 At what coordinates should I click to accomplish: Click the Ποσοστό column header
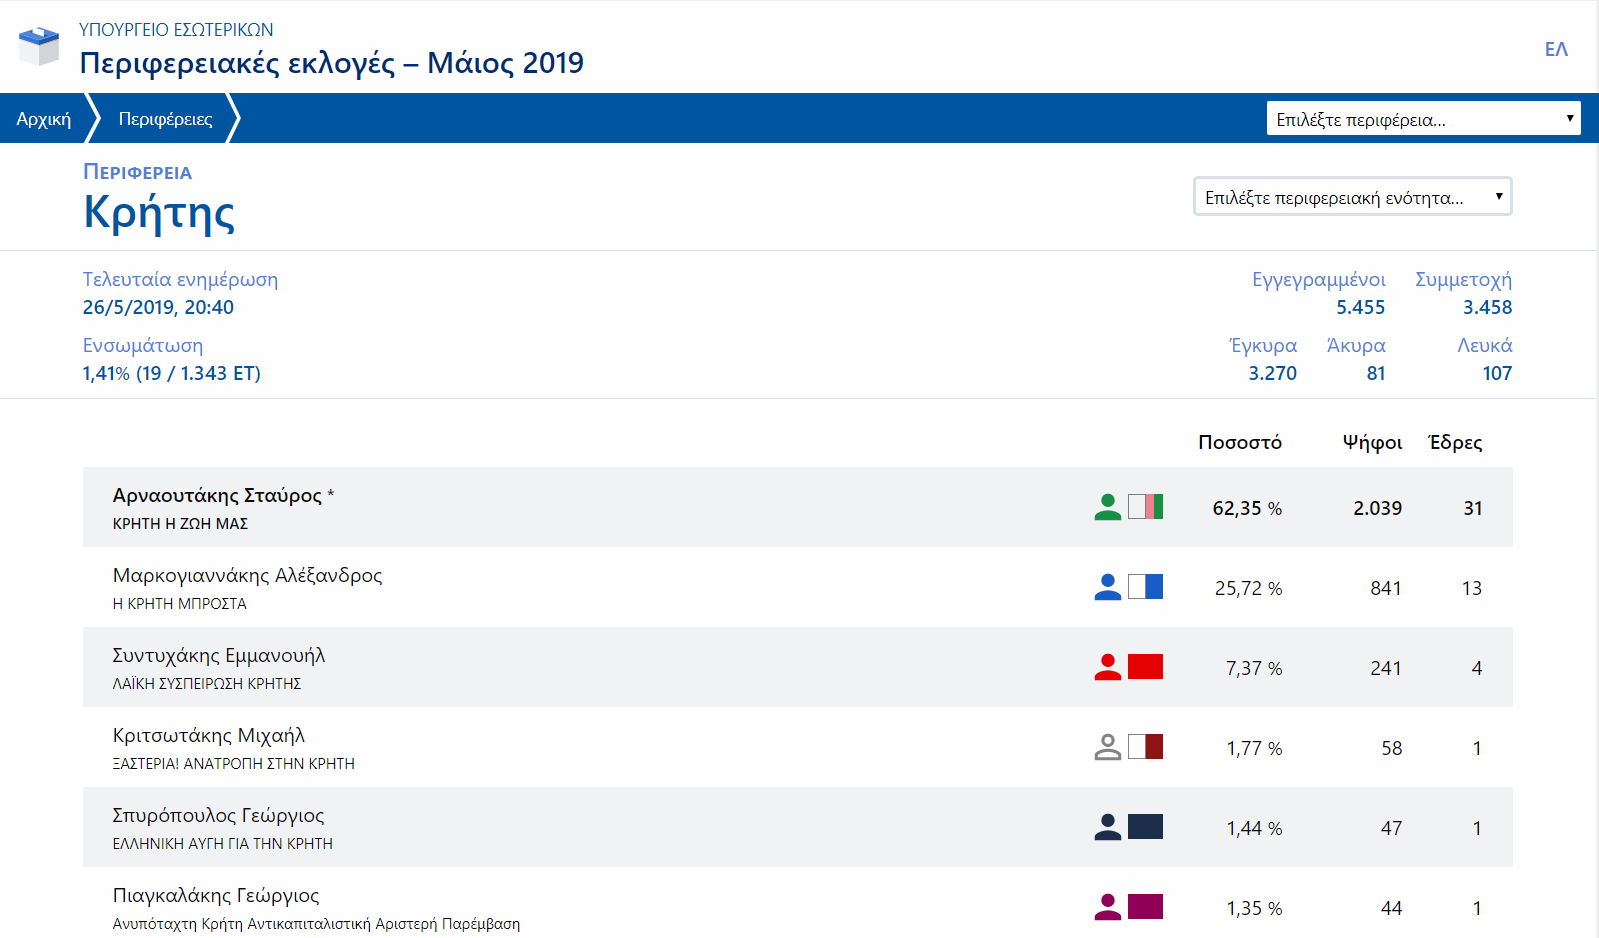pyautogui.click(x=1239, y=442)
